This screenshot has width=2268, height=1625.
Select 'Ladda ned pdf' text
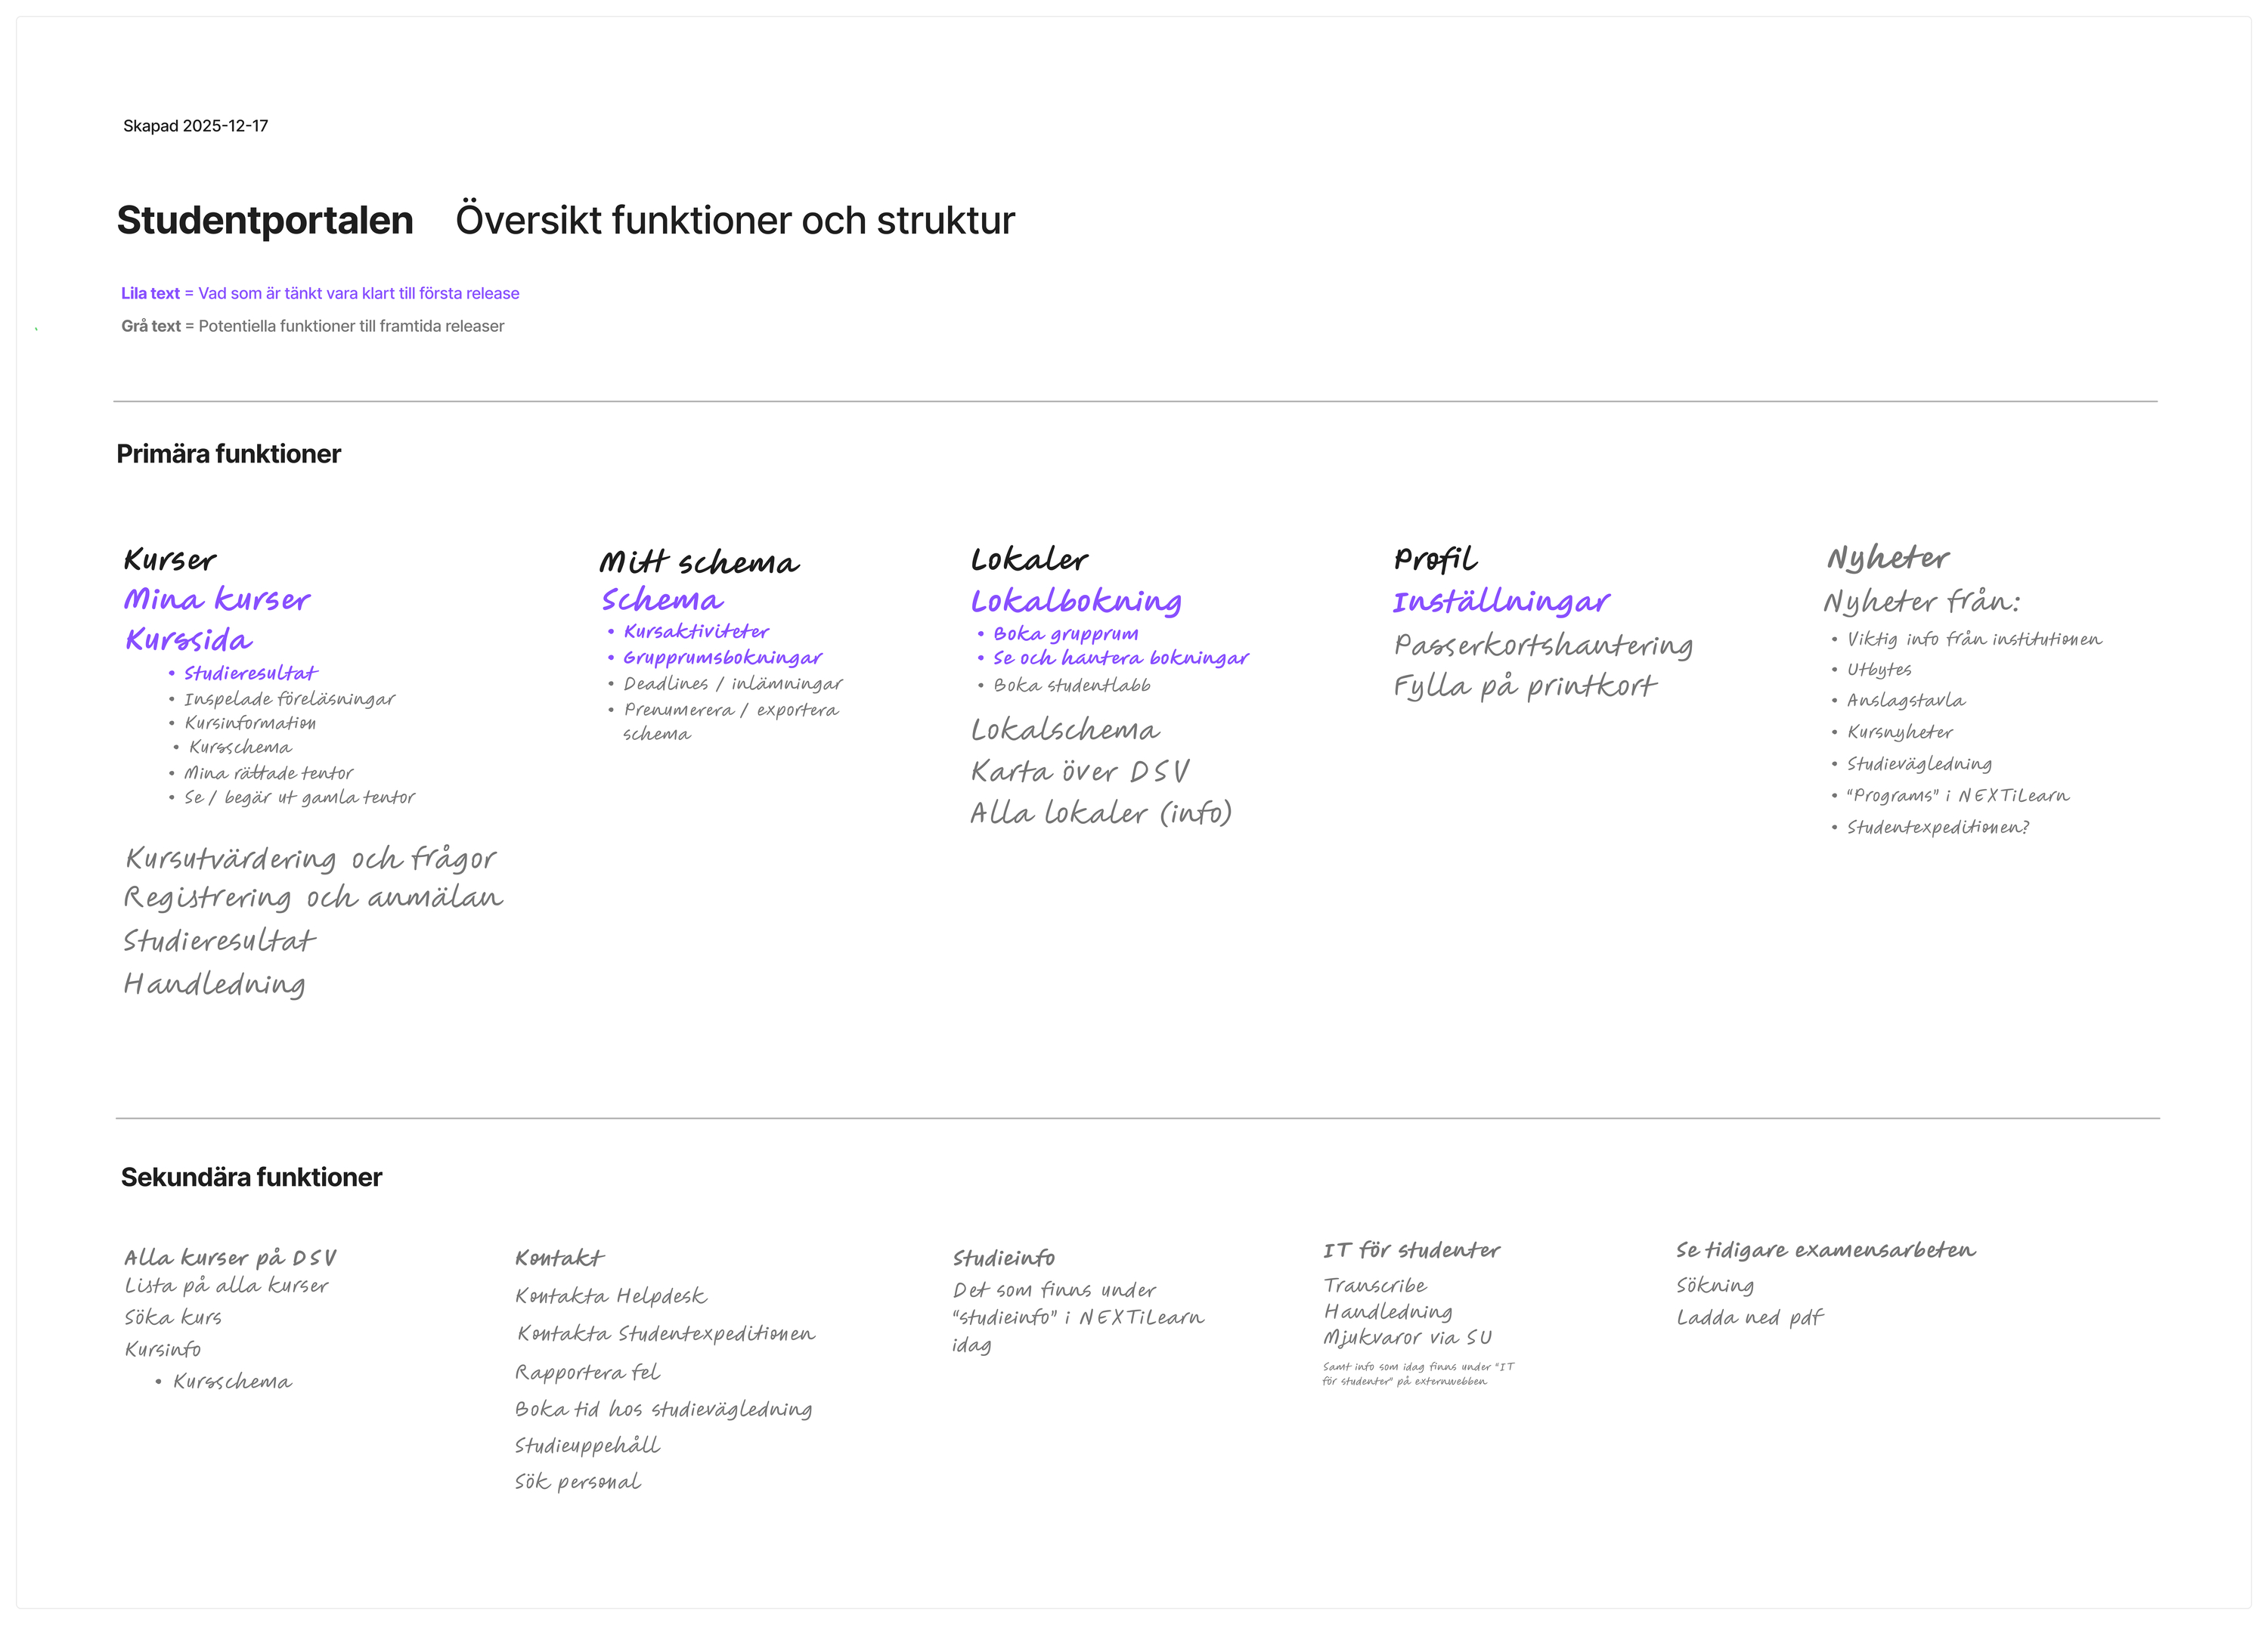point(1750,1317)
